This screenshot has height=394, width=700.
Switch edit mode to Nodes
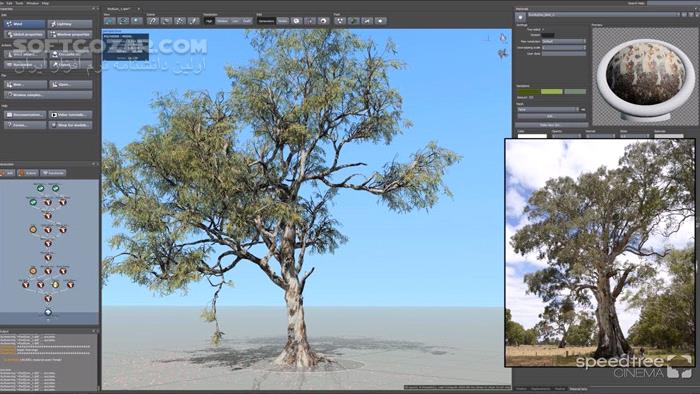(x=283, y=21)
